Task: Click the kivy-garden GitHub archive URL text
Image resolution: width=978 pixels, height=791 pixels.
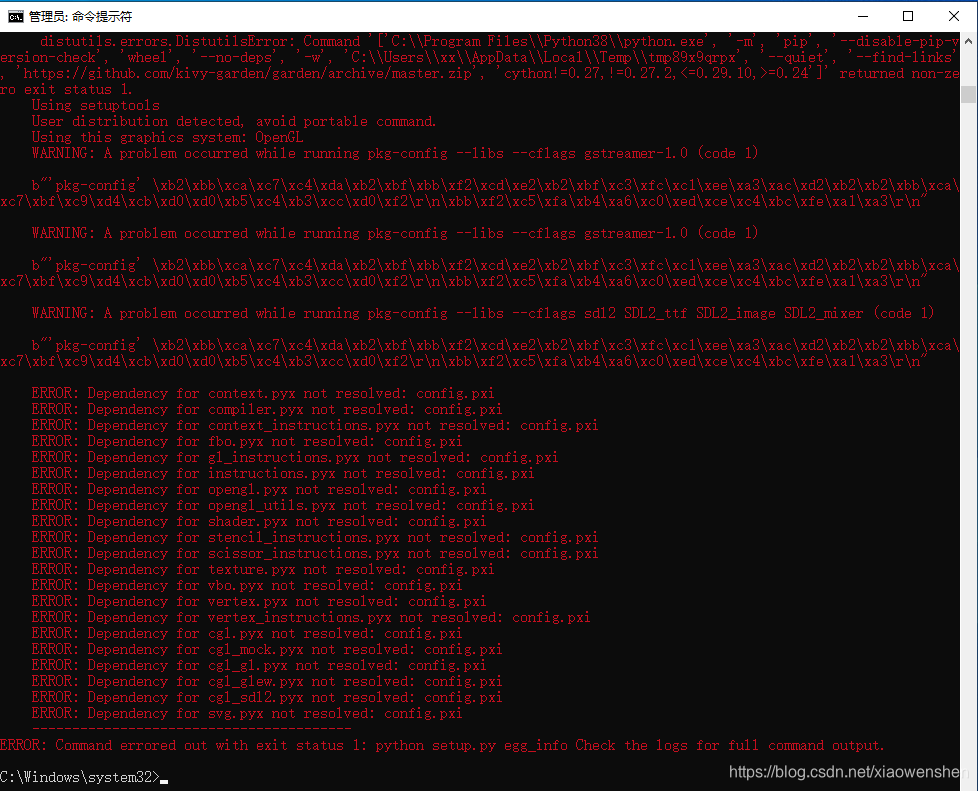Action: [254, 74]
